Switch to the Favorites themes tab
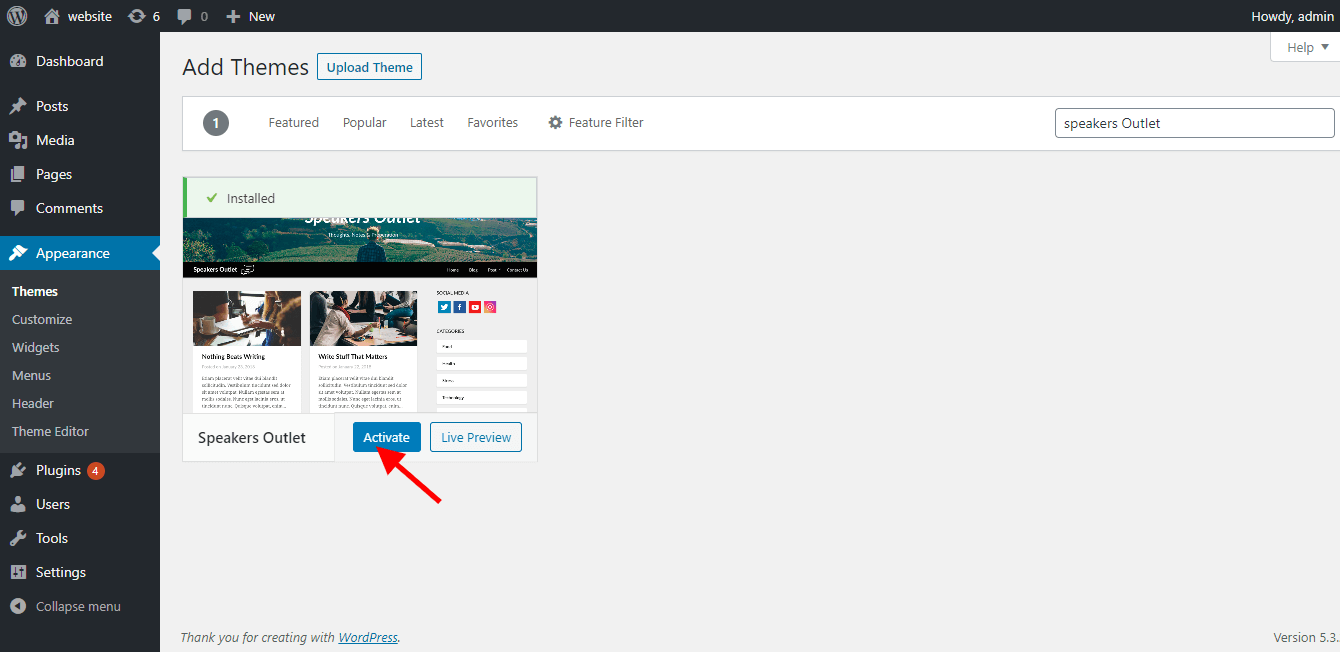The width and height of the screenshot is (1340, 652). [x=492, y=122]
